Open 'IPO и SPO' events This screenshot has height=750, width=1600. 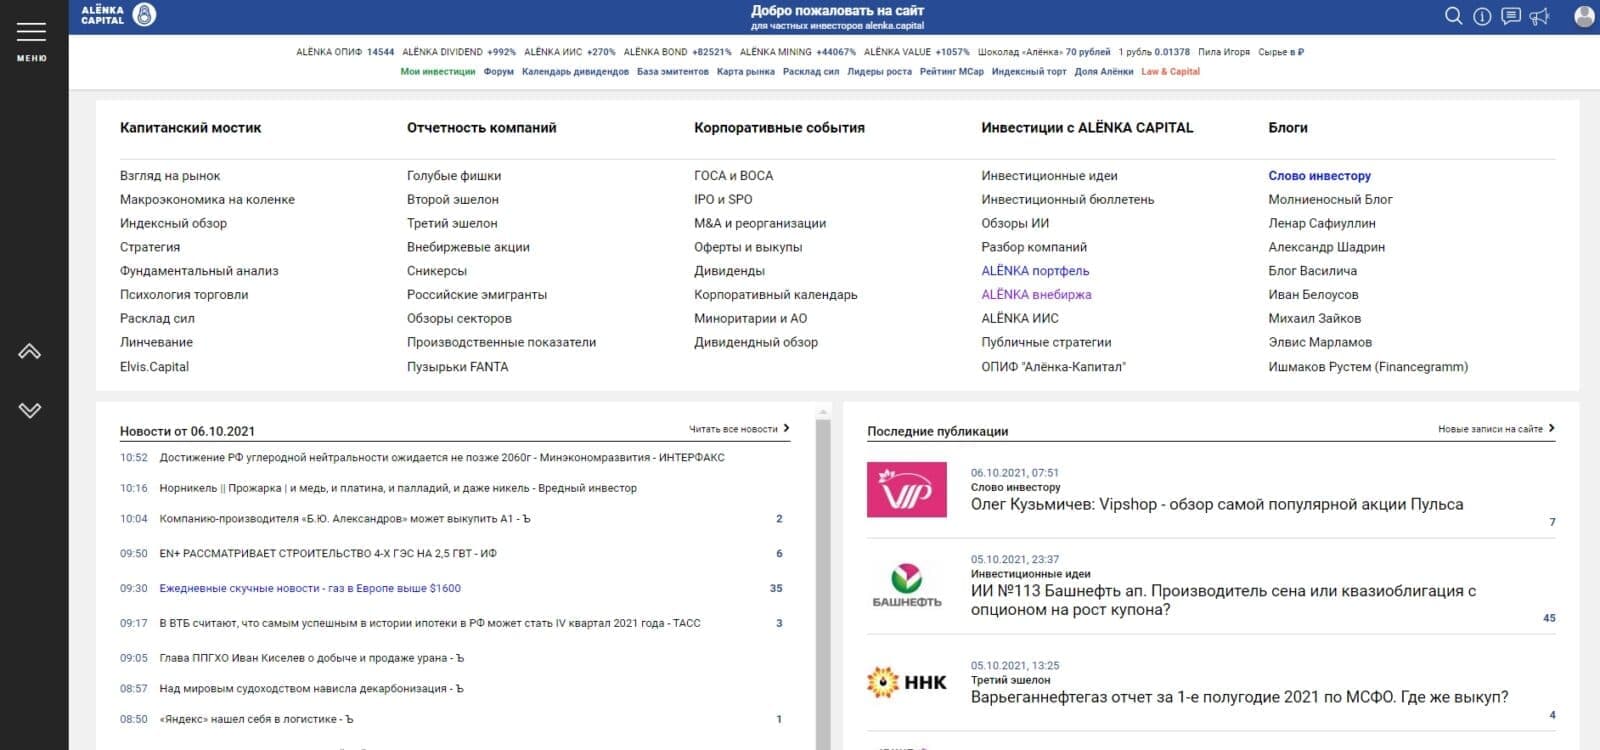[x=723, y=200]
